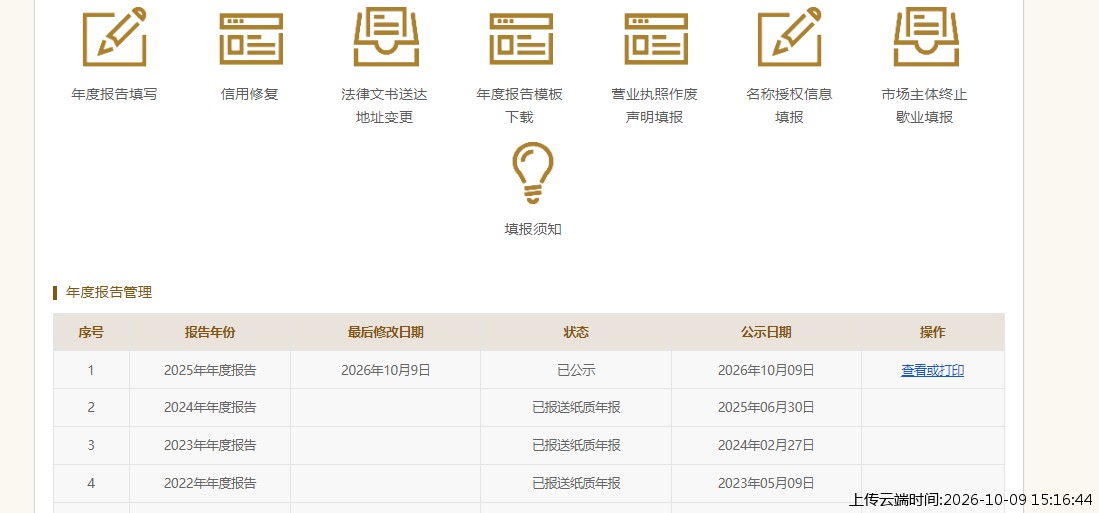
Task: Open the 营业执照作废声明填报 icon
Action: [656, 39]
